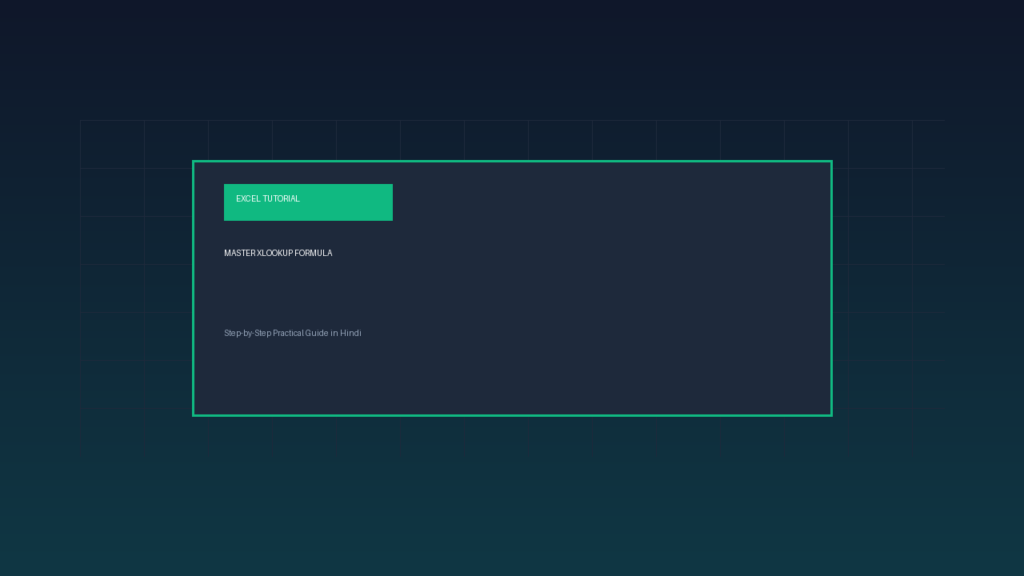
Task: Click the word MASTER in the heading
Action: pos(240,253)
